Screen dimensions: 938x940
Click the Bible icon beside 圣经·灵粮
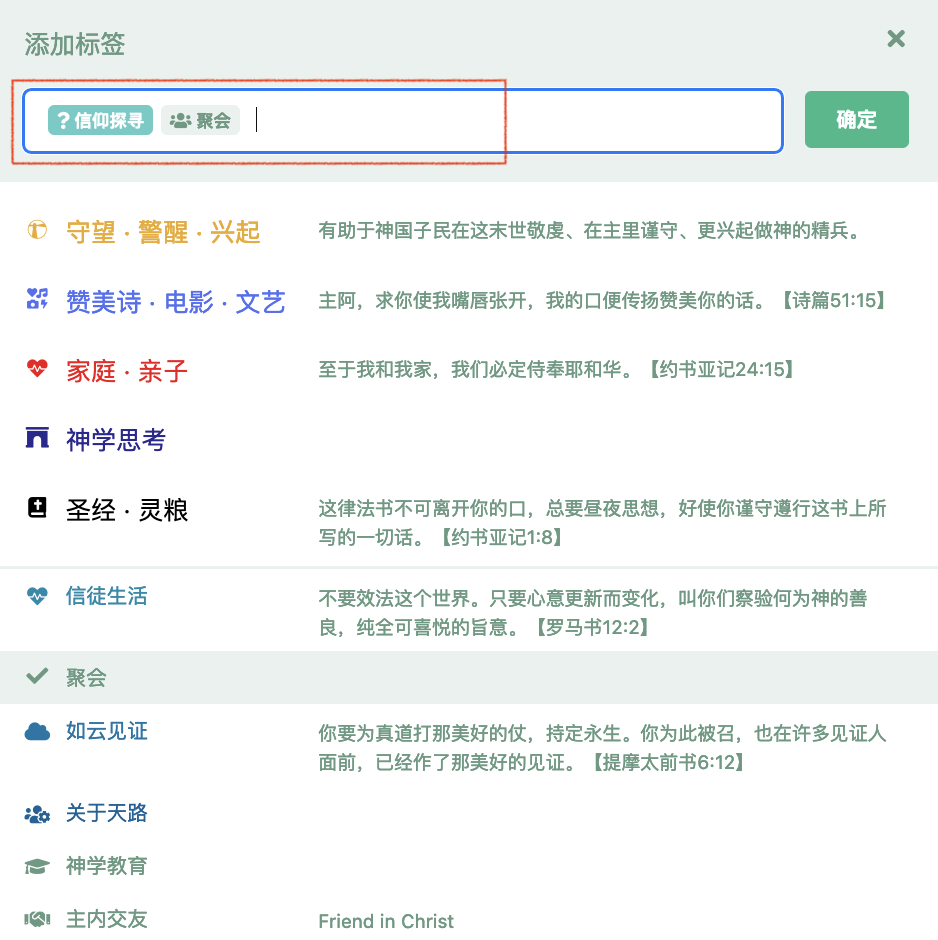click(37, 510)
